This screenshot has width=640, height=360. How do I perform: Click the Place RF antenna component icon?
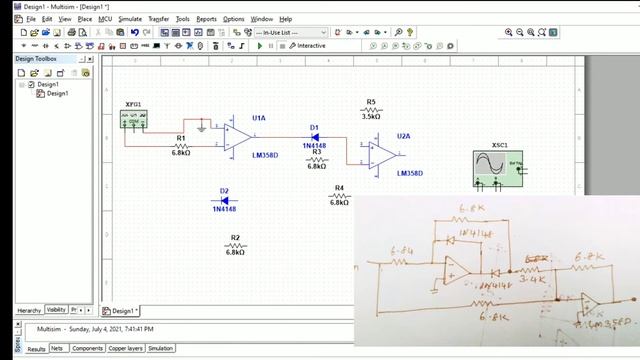(167, 46)
